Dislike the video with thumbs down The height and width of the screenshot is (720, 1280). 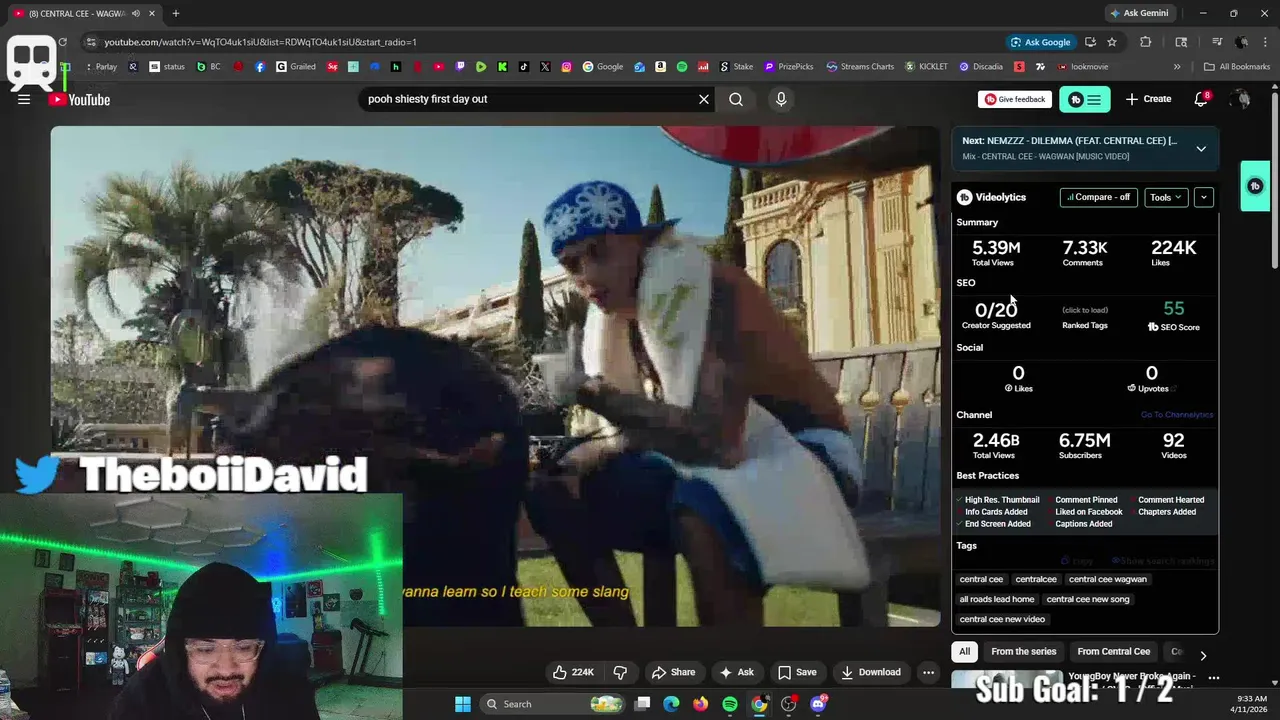(x=620, y=672)
